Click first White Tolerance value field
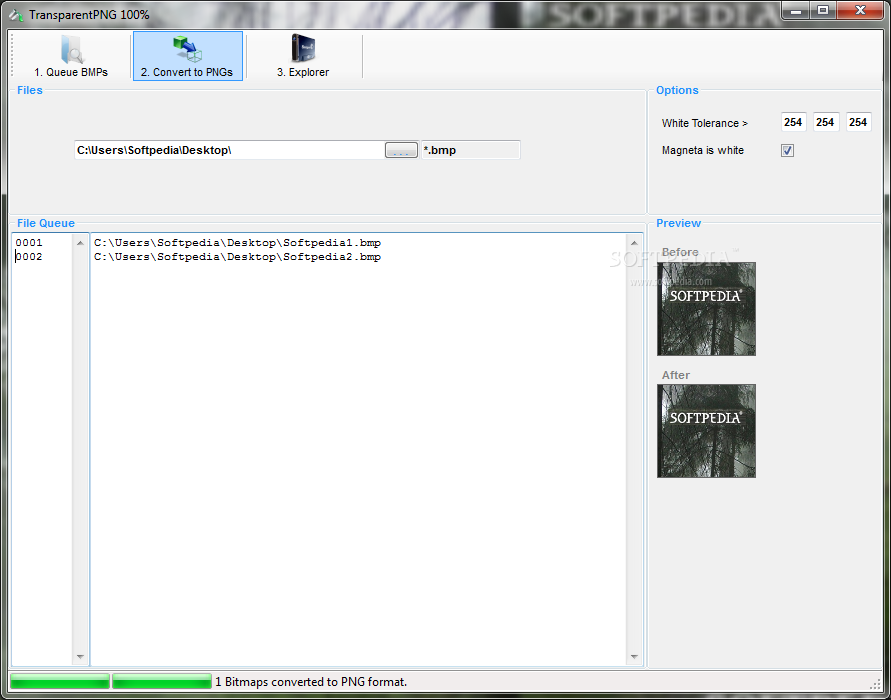 point(793,122)
